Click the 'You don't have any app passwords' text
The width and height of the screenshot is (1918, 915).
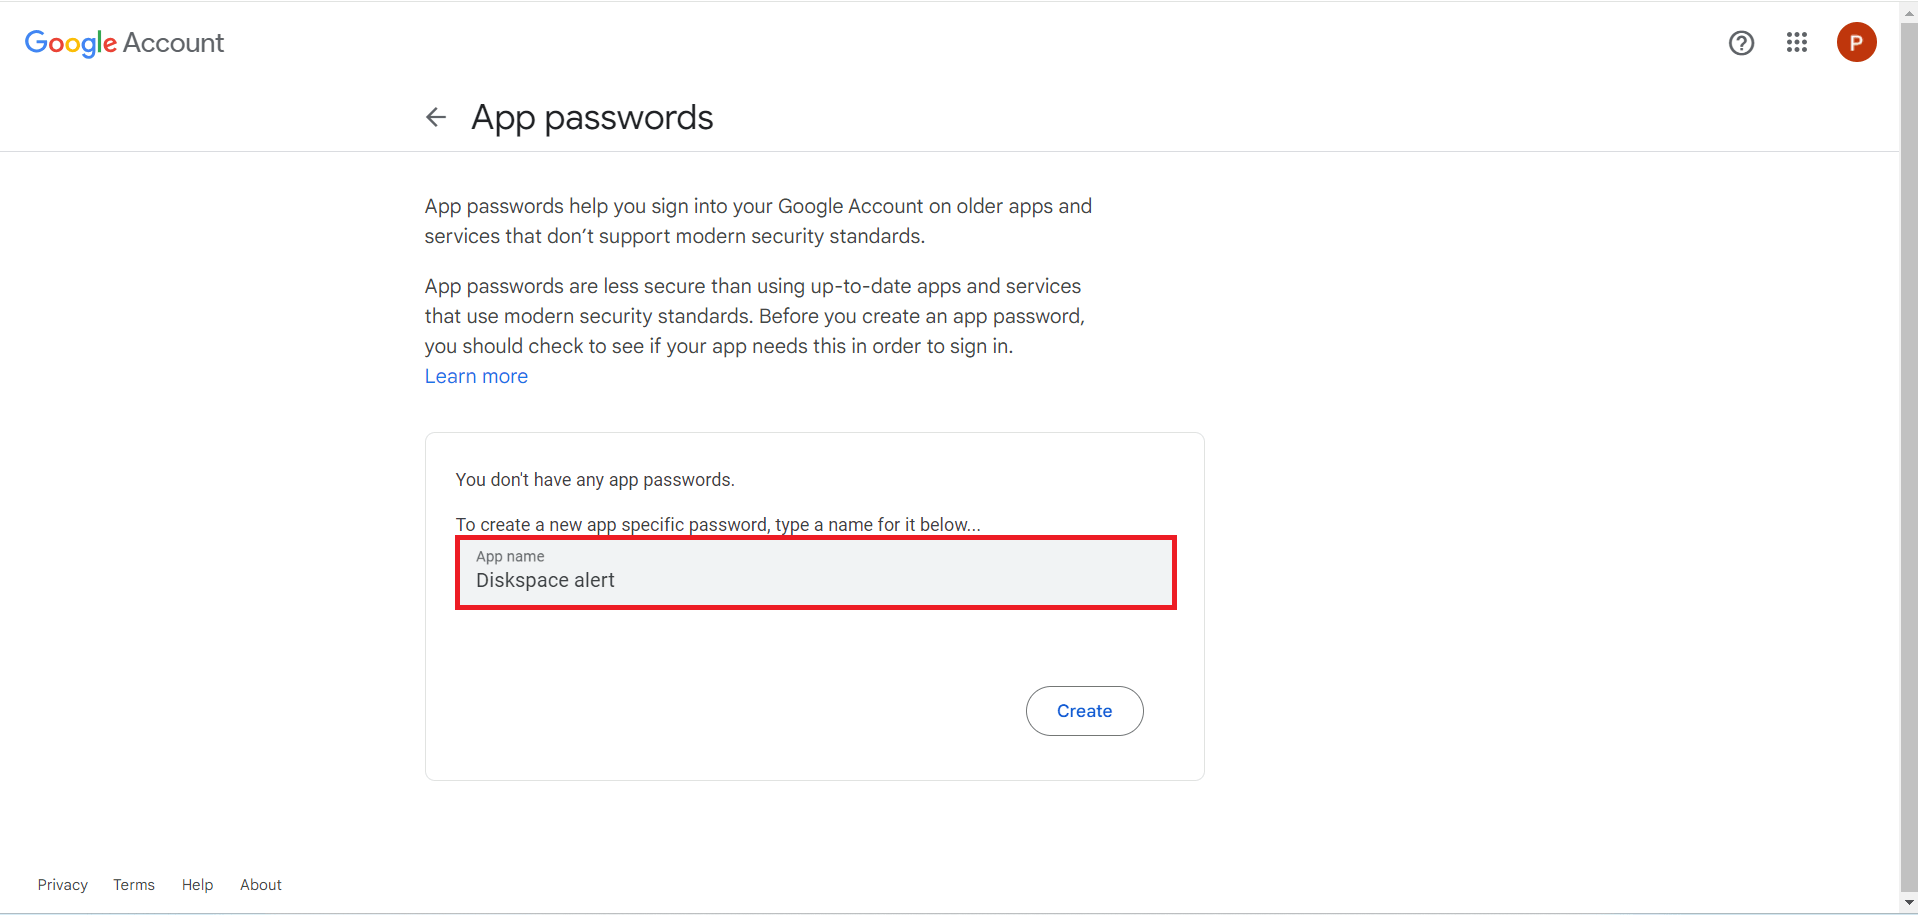click(x=595, y=480)
